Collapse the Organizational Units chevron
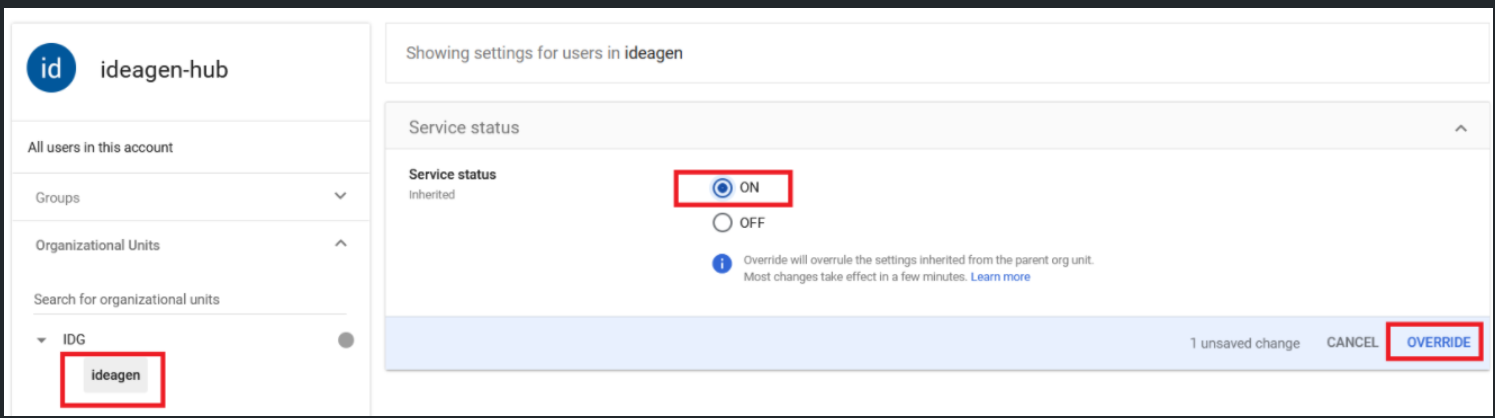 click(x=340, y=244)
